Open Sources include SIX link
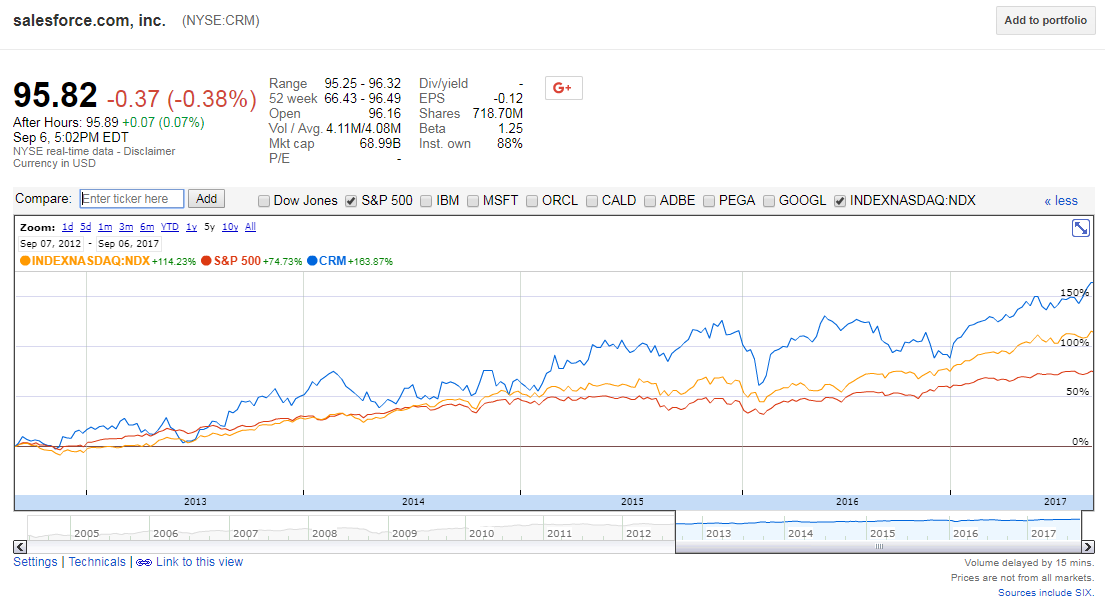Image resolution: width=1105 pixels, height=605 pixels. [x=1046, y=592]
